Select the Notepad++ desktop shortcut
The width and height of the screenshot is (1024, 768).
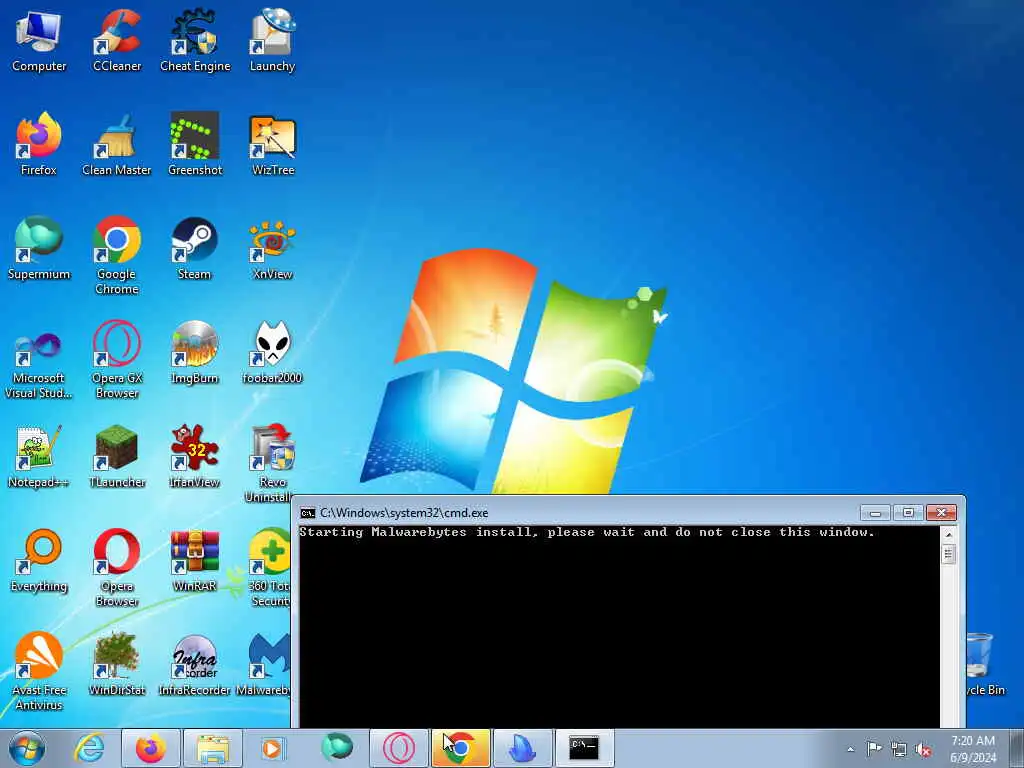[x=39, y=456]
